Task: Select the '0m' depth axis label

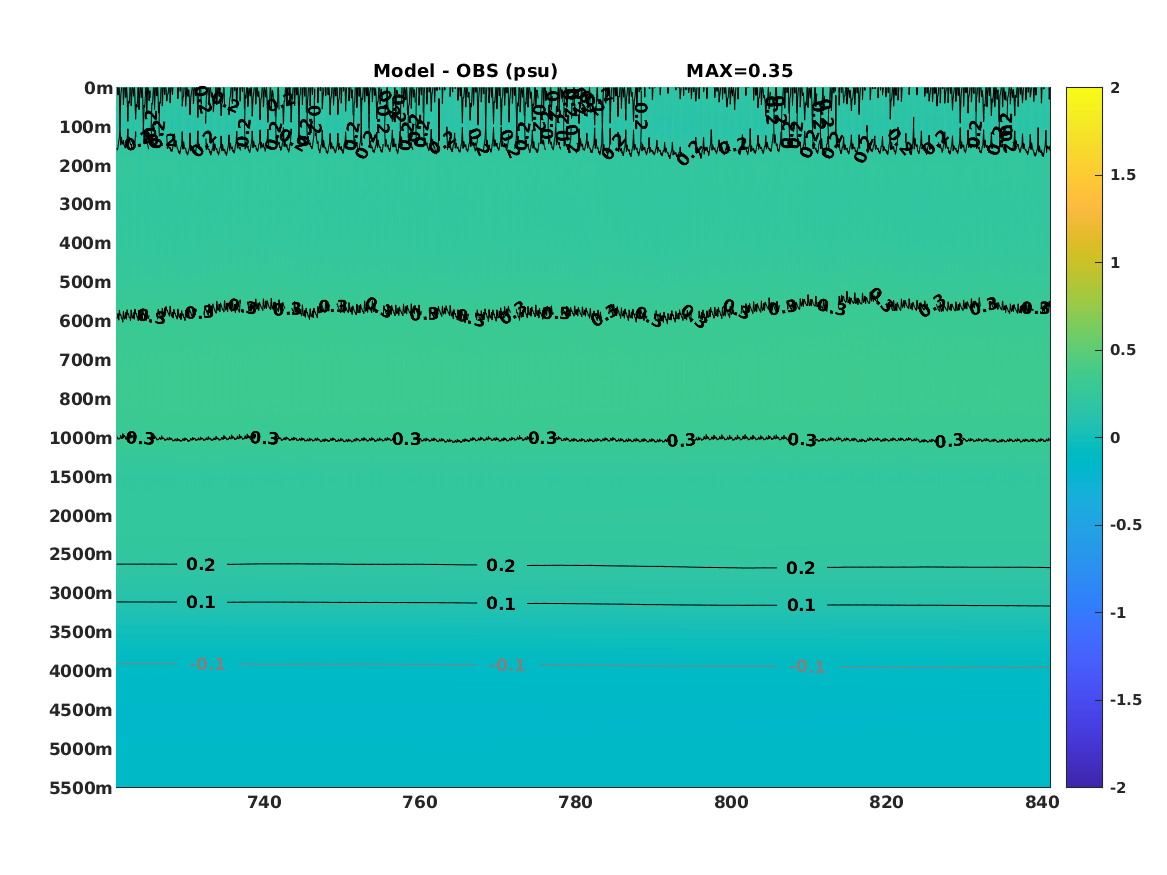Action: pyautogui.click(x=98, y=89)
